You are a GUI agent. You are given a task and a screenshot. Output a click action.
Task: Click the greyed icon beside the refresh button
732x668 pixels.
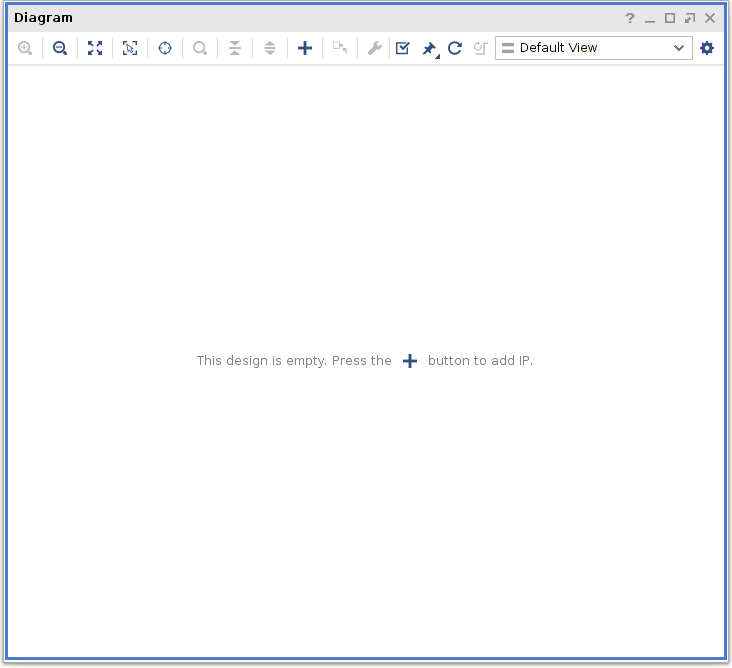point(480,48)
